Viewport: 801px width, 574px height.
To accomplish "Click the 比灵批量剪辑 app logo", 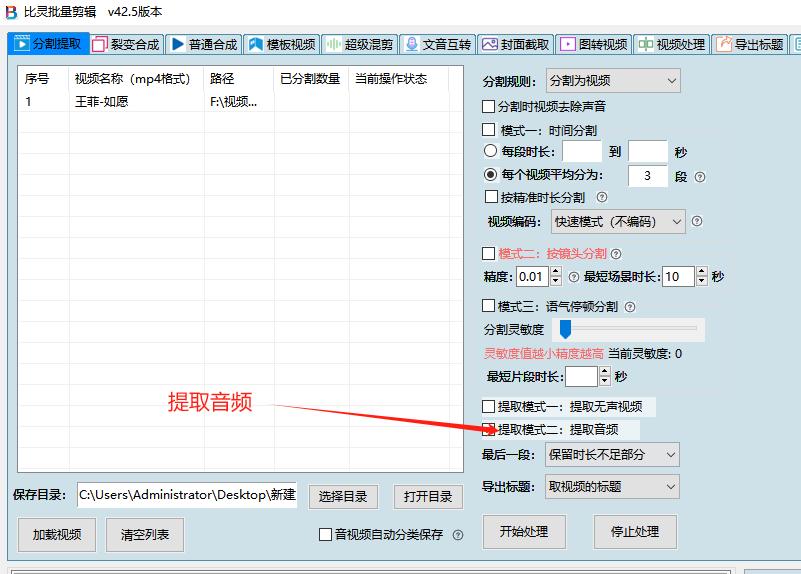I will (11, 12).
